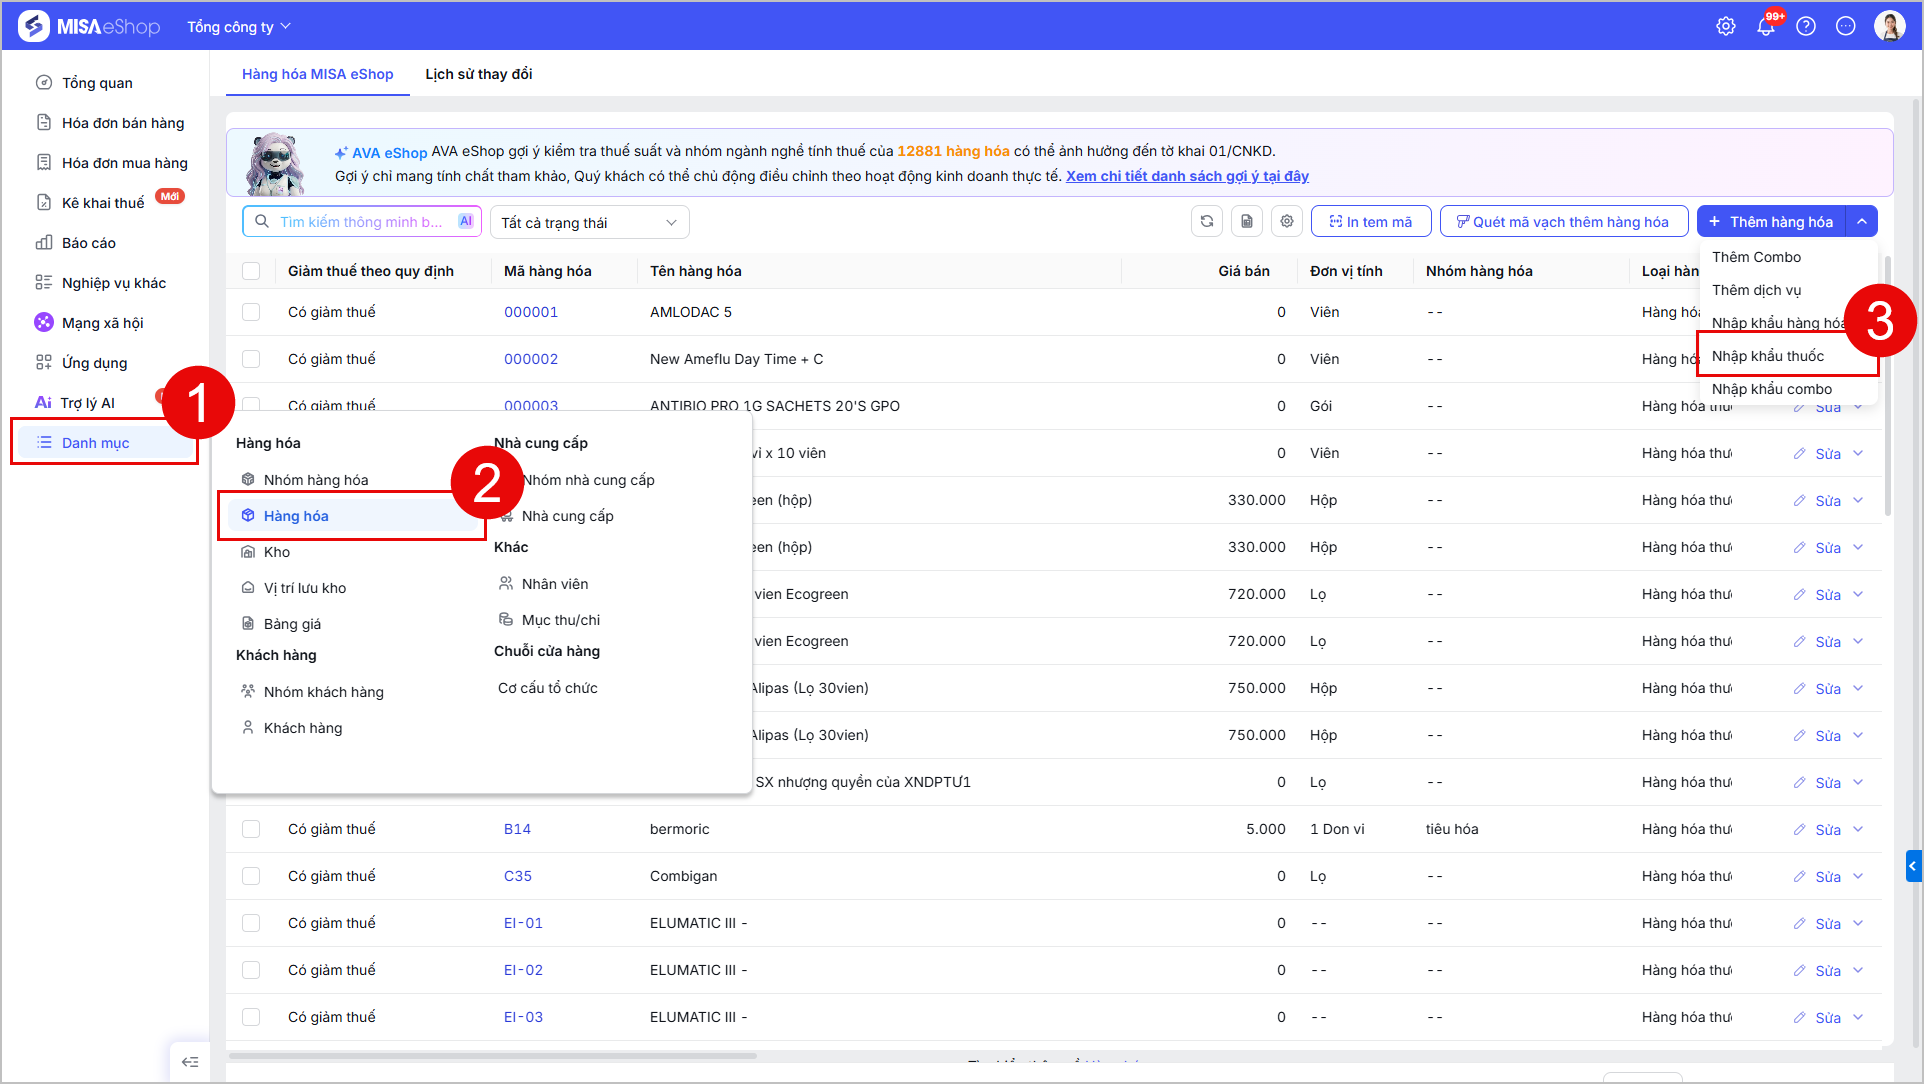This screenshot has width=1924, height=1084.
Task: Click the Nhóm hàng hóa cube icon
Action: click(248, 480)
